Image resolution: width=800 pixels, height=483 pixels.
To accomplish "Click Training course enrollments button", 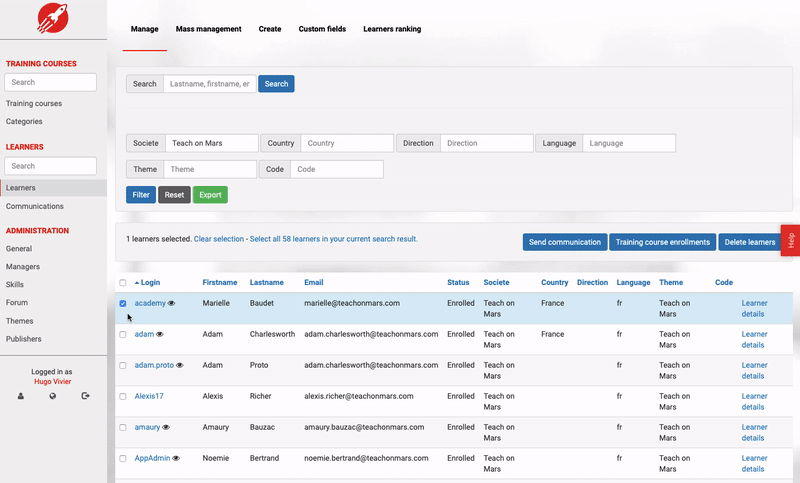I will tap(663, 242).
